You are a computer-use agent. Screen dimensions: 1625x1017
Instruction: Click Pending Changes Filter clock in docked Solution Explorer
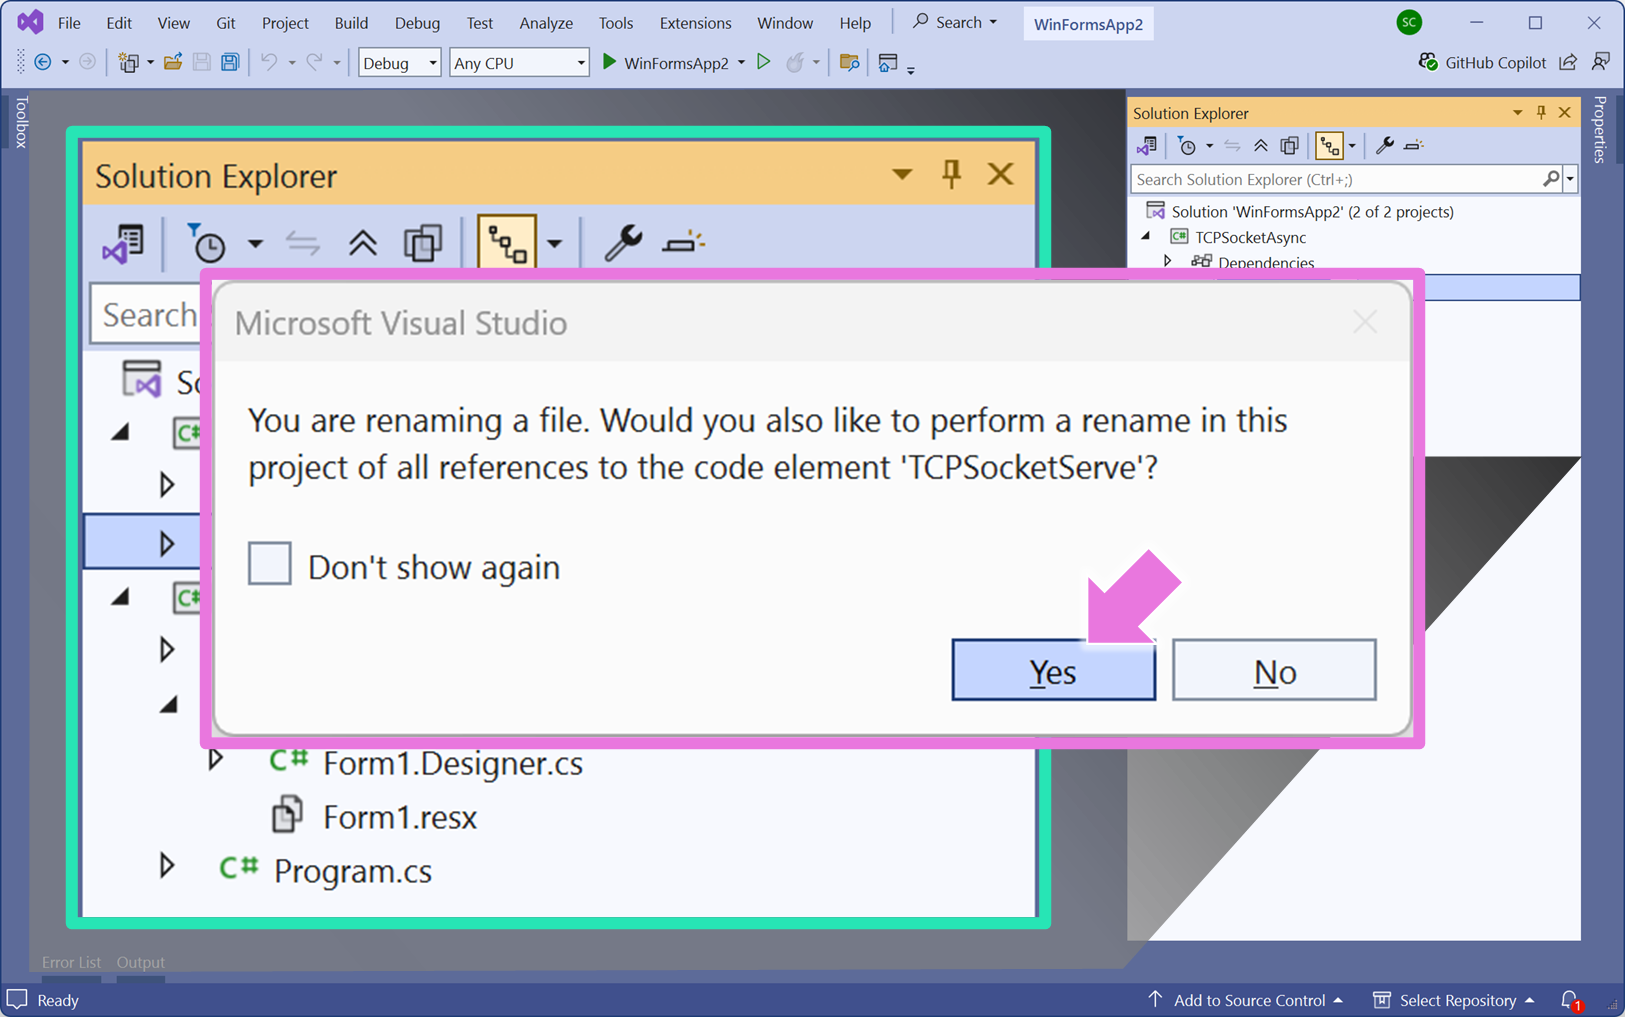coord(1187,146)
